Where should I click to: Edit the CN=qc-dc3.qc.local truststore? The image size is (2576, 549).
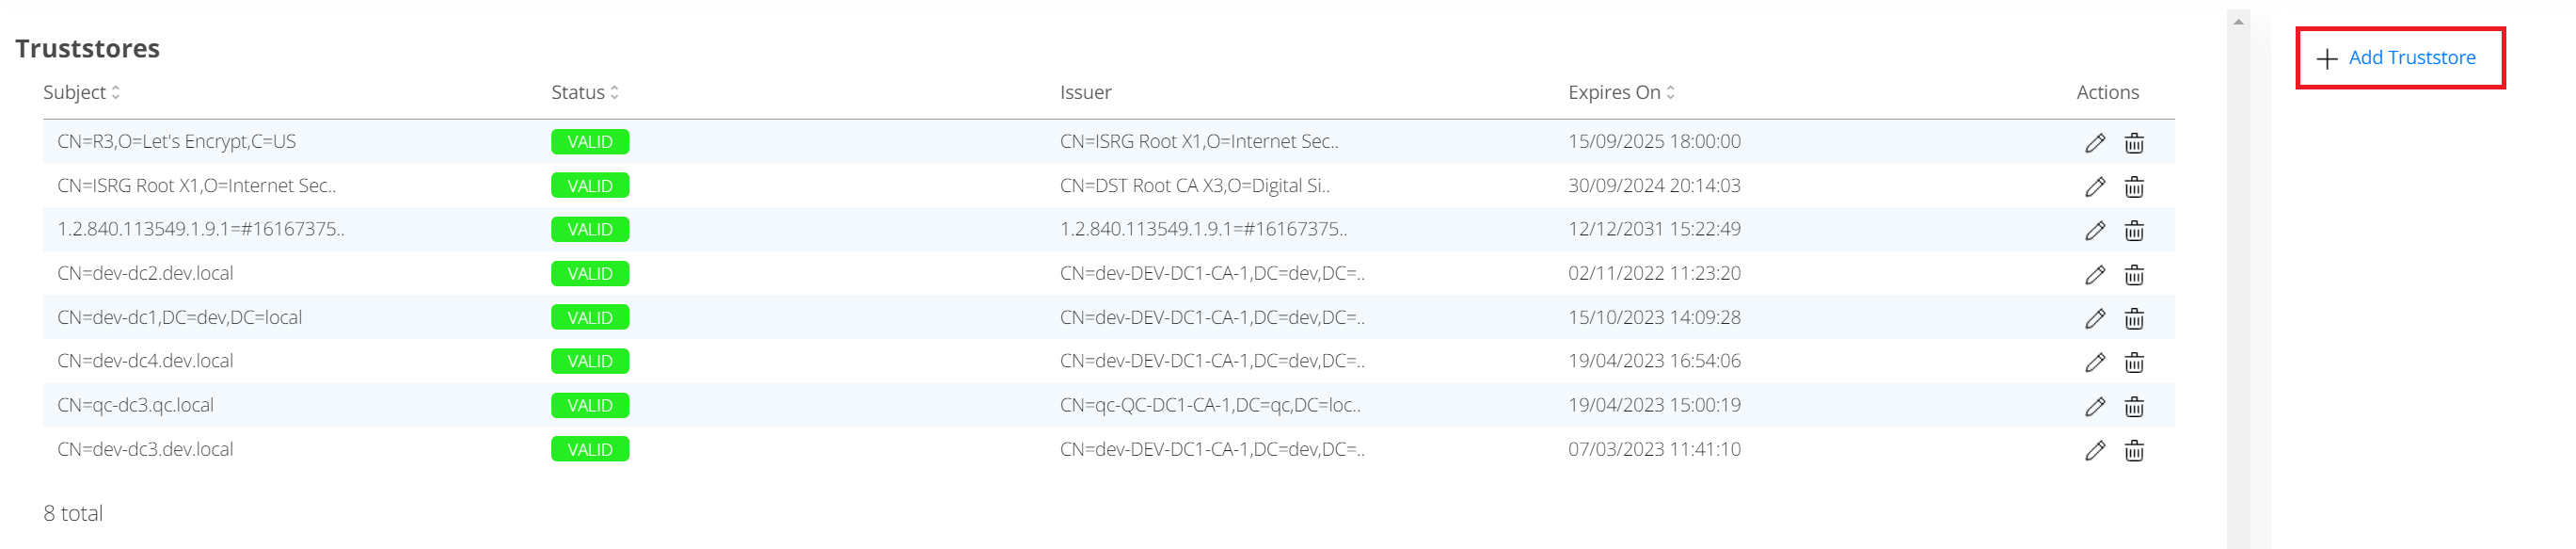tap(2094, 407)
